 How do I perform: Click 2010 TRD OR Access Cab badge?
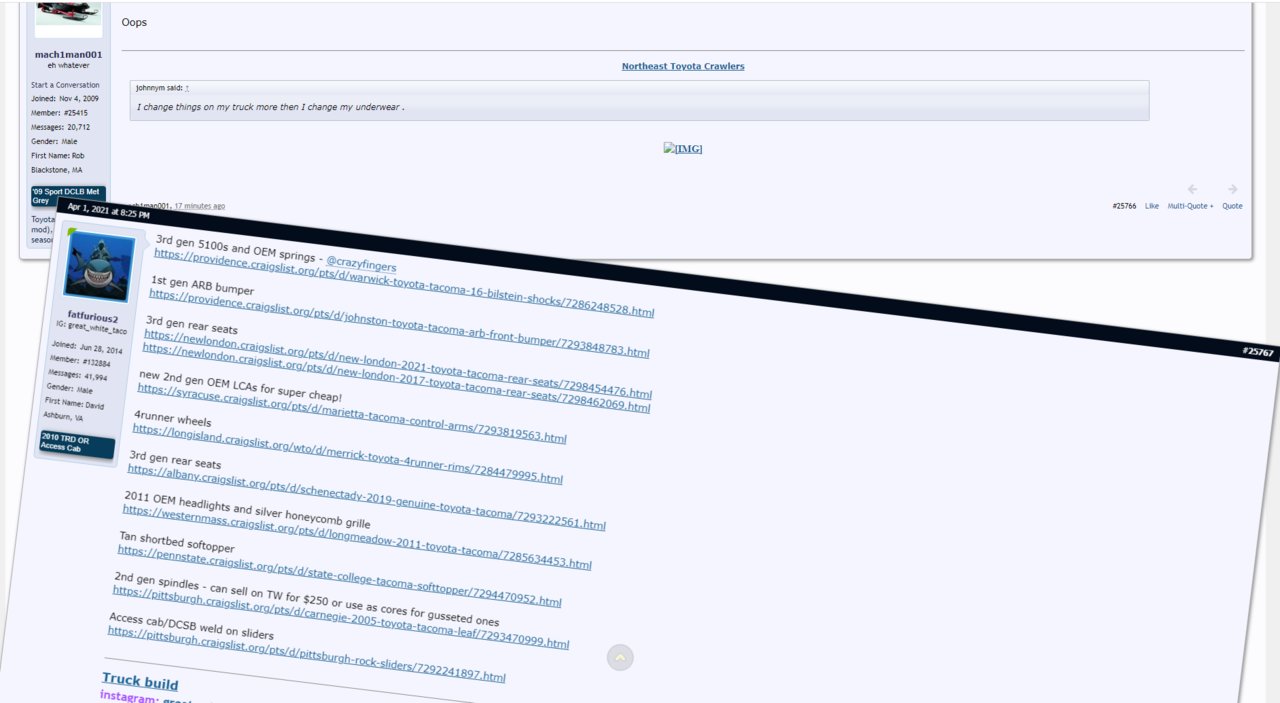point(77,444)
